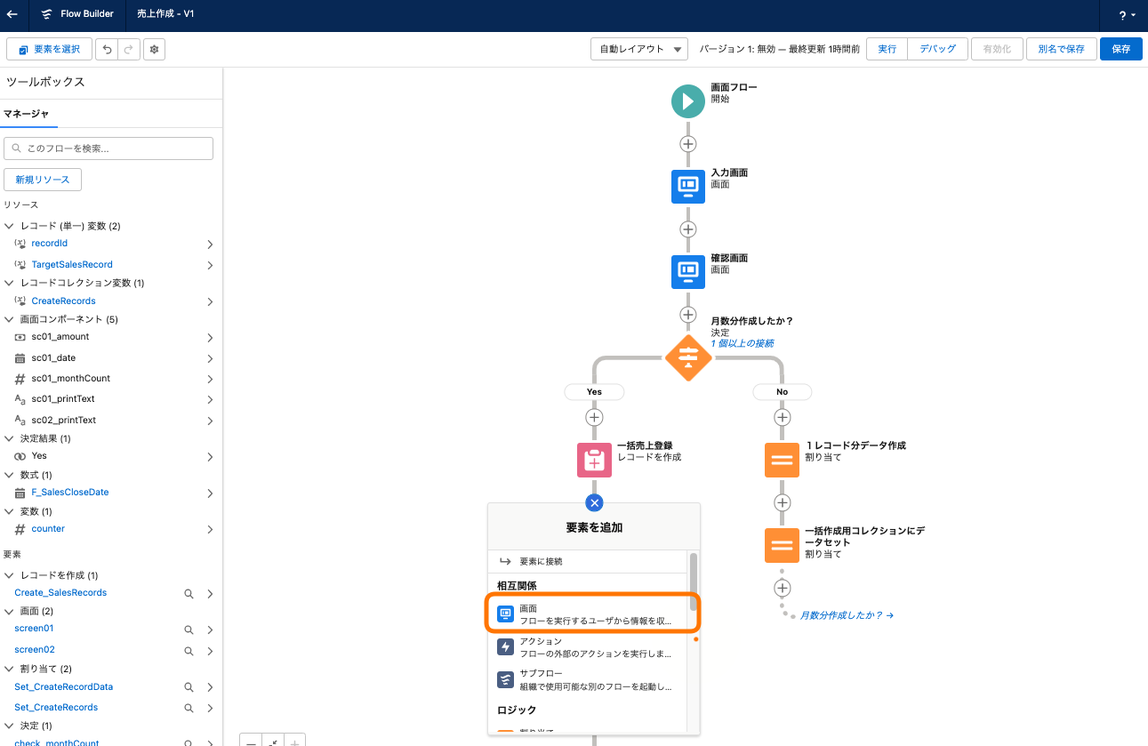The height and width of the screenshot is (746, 1148).
Task: Open CreateRecords resource link
Action: pyautogui.click(x=63, y=301)
